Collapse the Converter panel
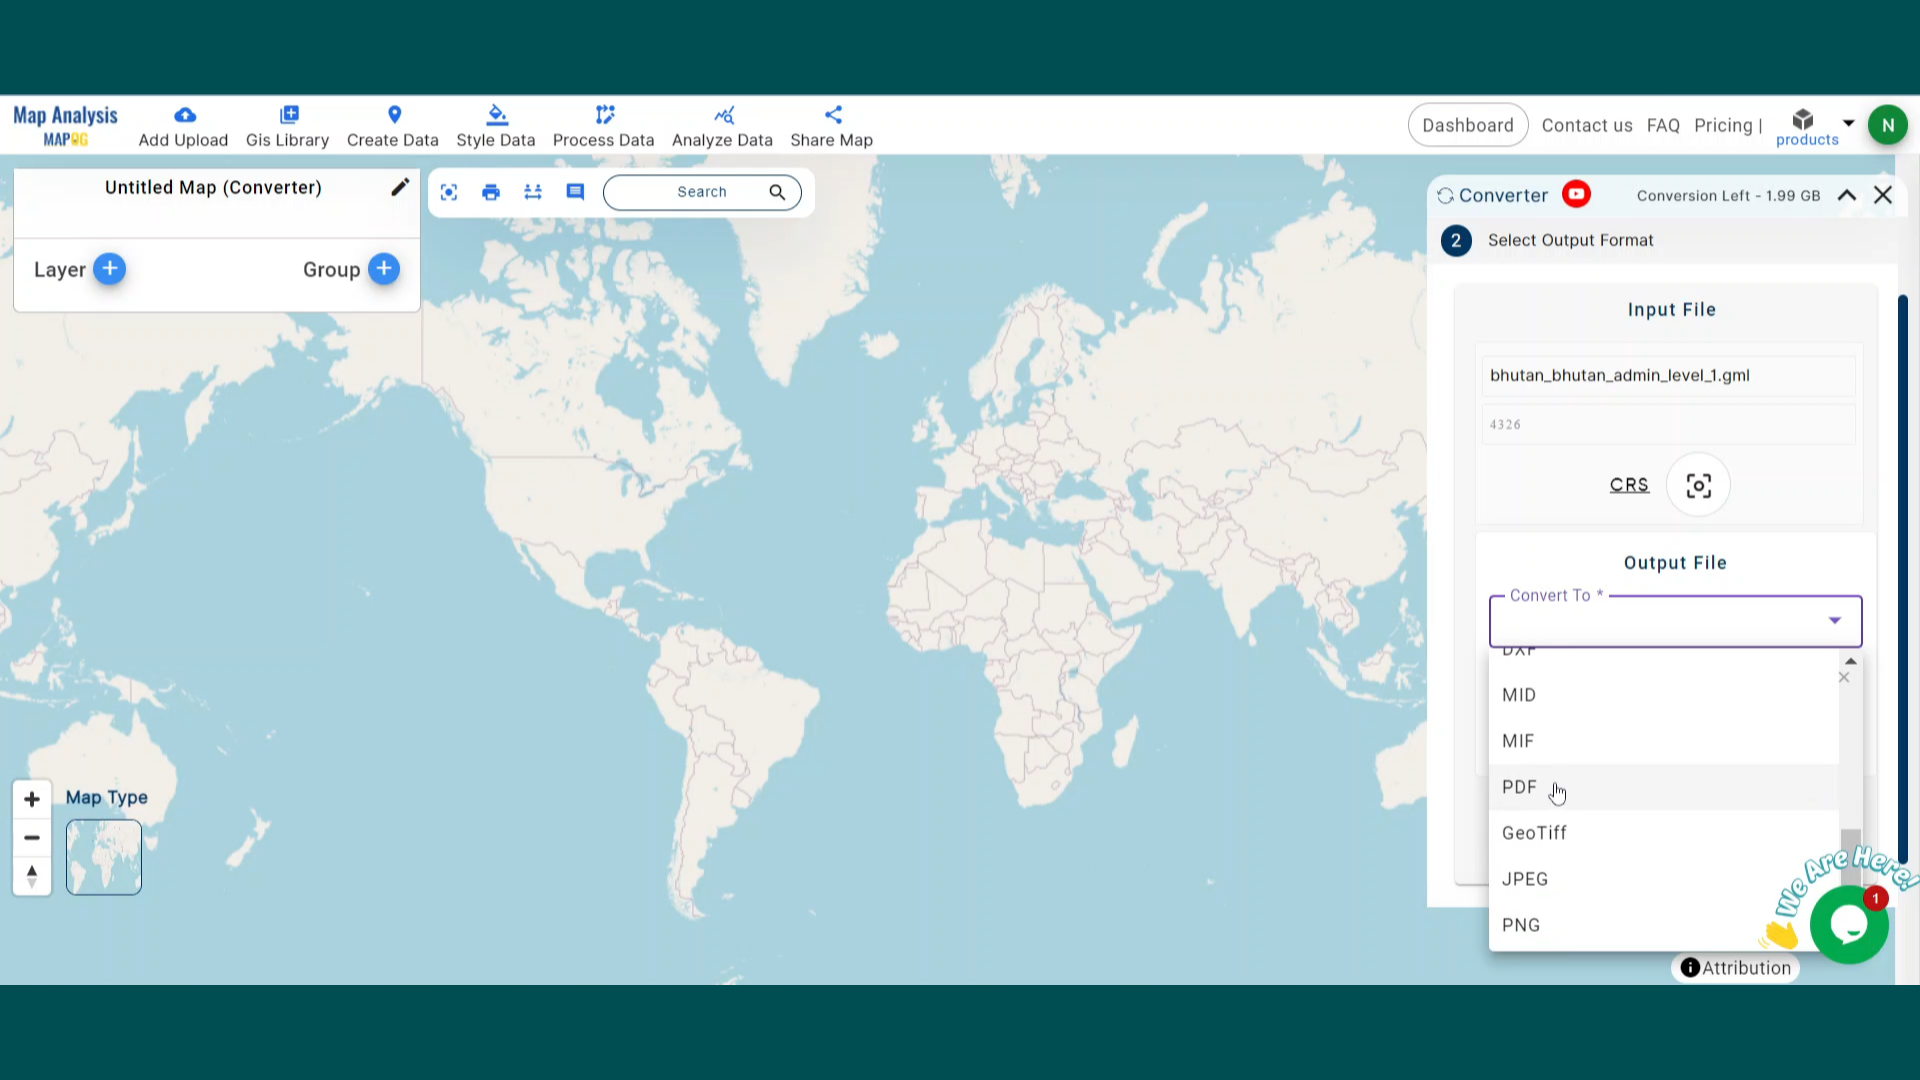The height and width of the screenshot is (1080, 1920). coord(1846,195)
